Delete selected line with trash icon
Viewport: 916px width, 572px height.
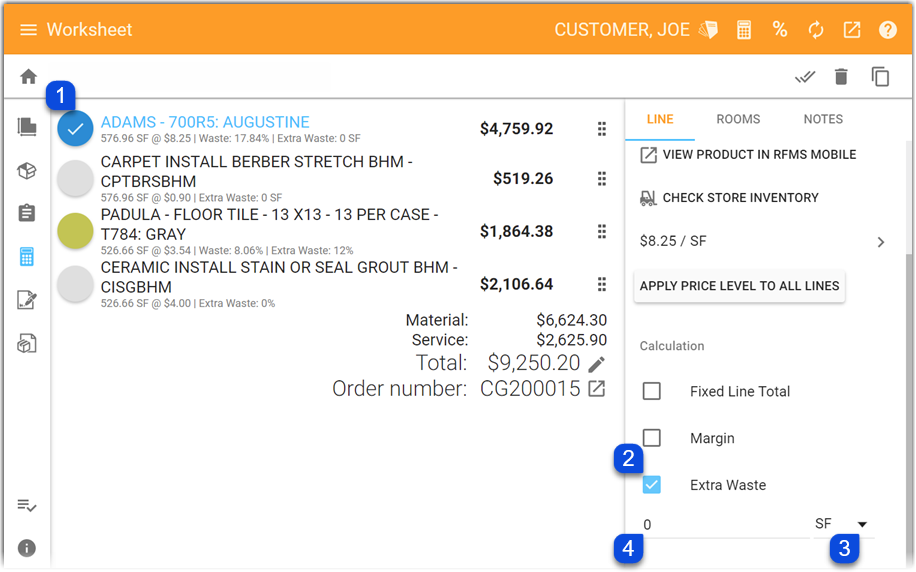point(841,77)
